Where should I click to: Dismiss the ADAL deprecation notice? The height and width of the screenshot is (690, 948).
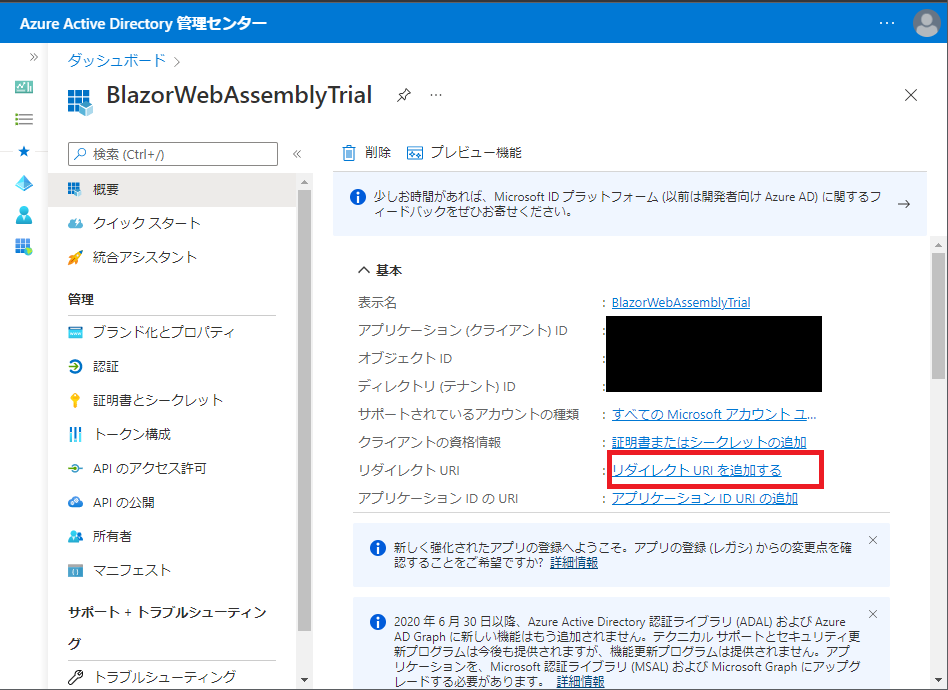coord(873,614)
